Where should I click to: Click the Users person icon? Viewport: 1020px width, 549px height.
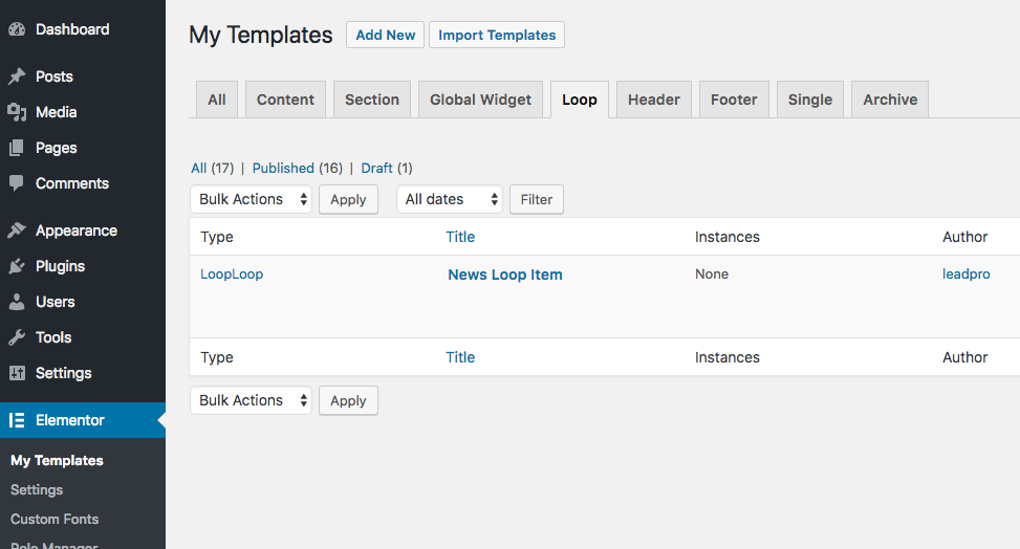point(16,302)
